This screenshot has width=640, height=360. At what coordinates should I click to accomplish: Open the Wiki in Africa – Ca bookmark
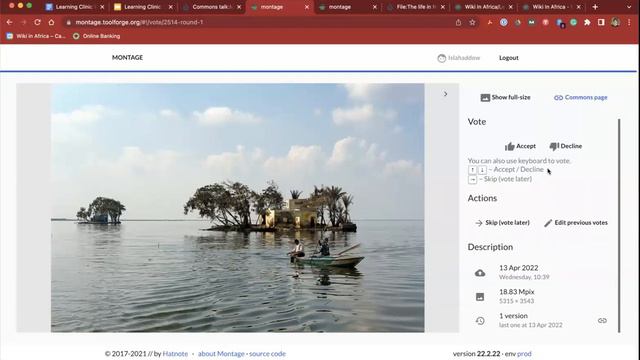coord(36,36)
